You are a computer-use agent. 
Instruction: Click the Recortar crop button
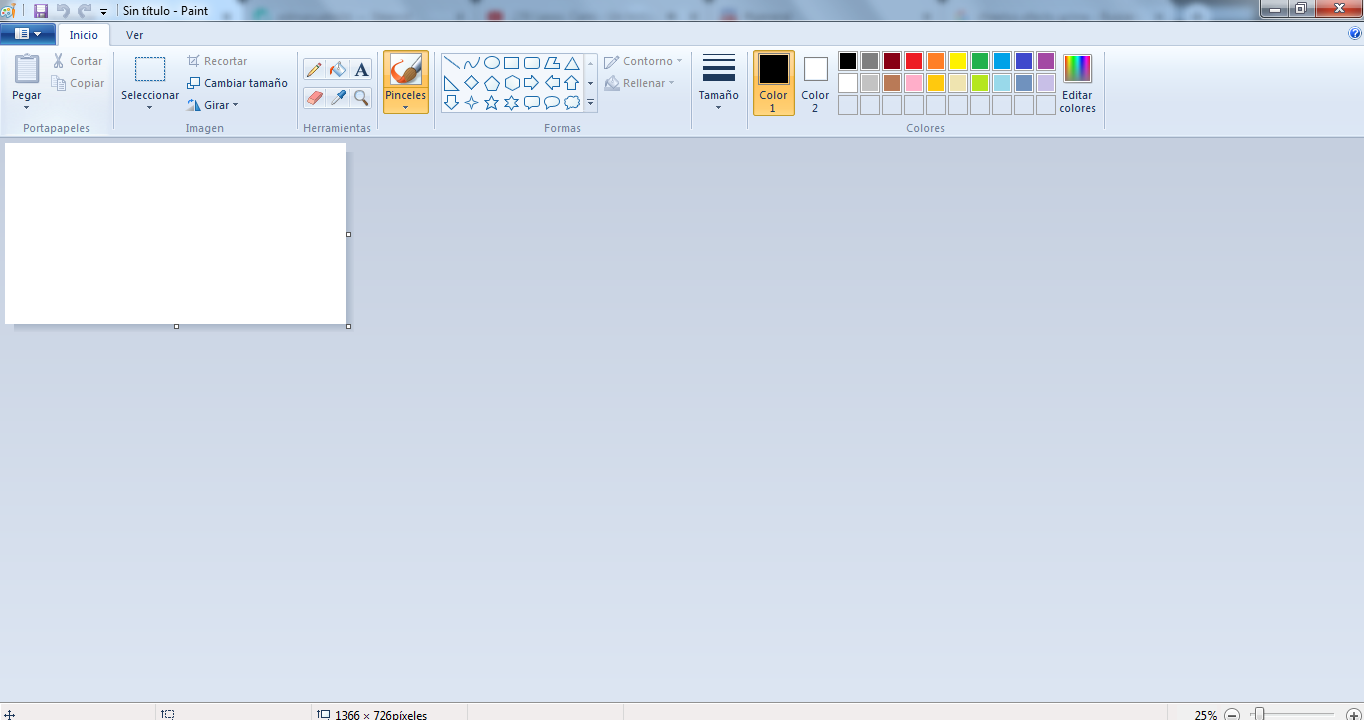217,61
